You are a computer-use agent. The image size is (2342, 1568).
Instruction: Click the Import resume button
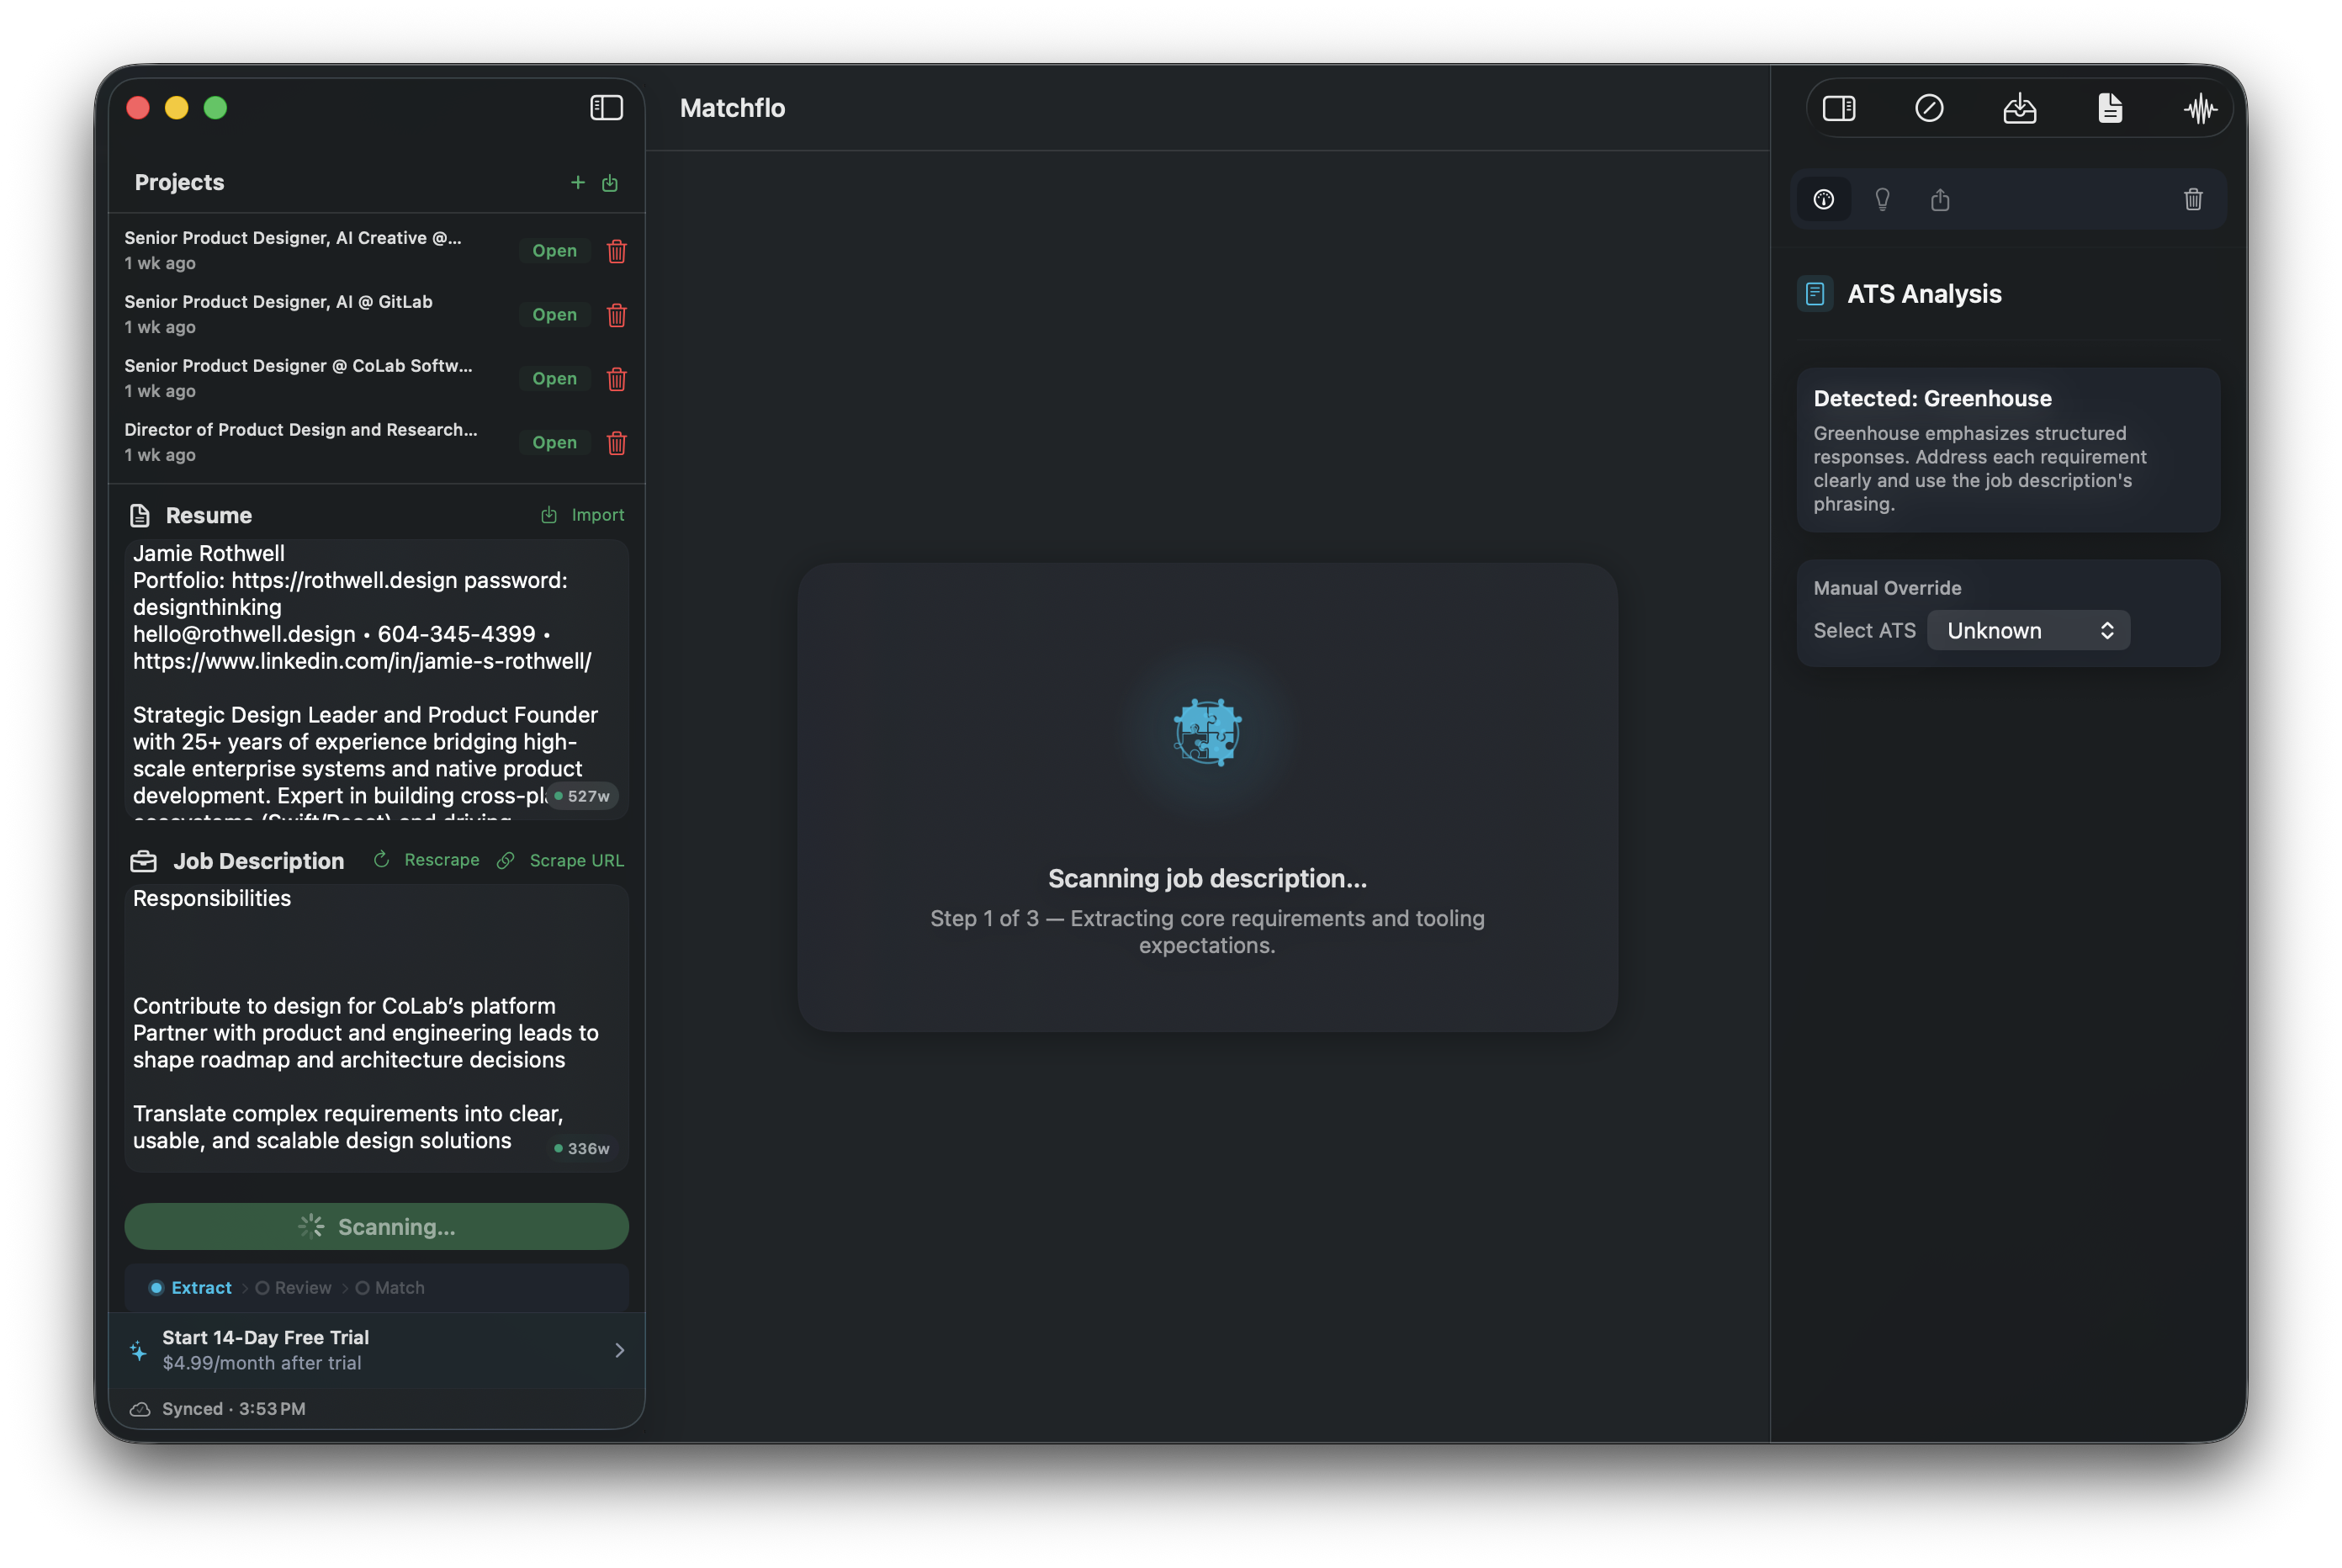click(x=583, y=515)
